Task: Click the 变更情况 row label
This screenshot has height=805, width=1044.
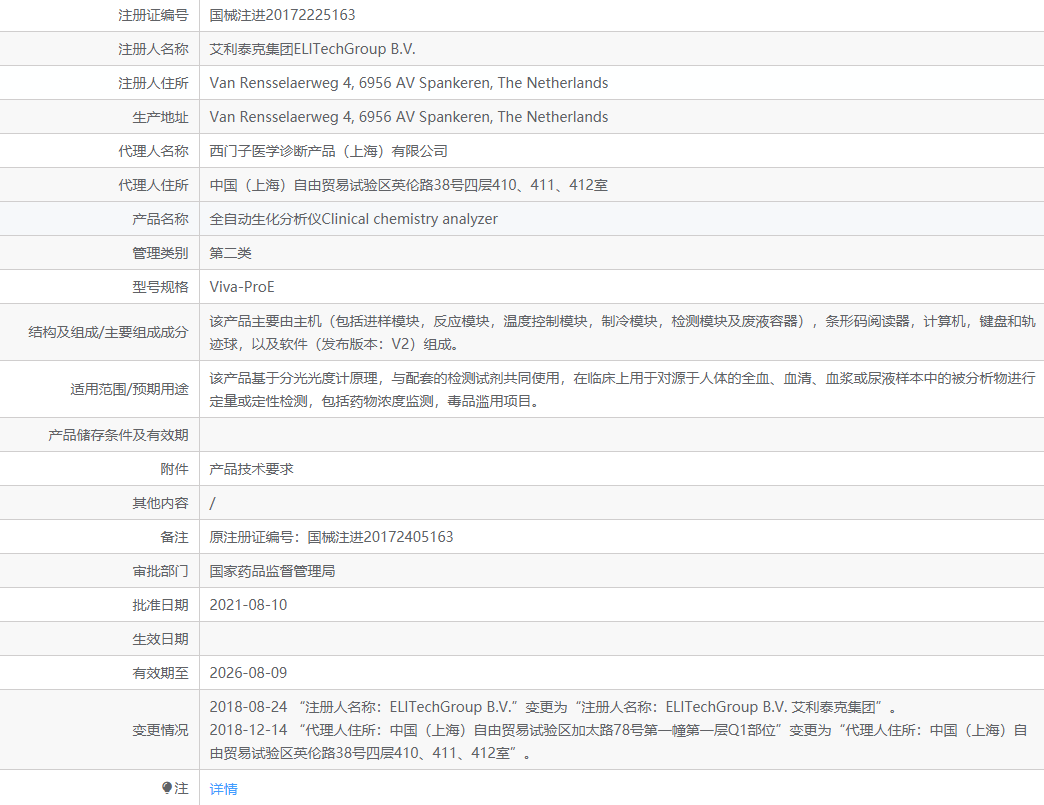Action: click(160, 730)
